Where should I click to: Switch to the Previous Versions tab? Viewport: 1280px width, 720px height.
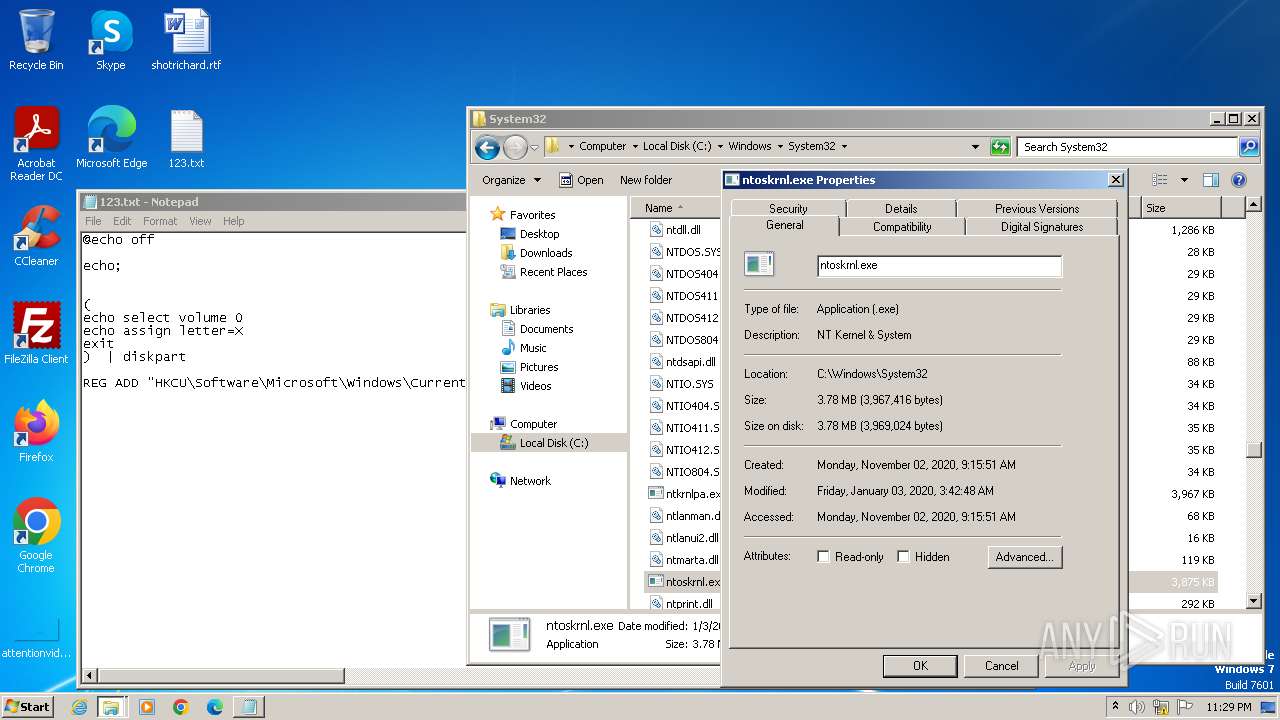tap(1037, 208)
